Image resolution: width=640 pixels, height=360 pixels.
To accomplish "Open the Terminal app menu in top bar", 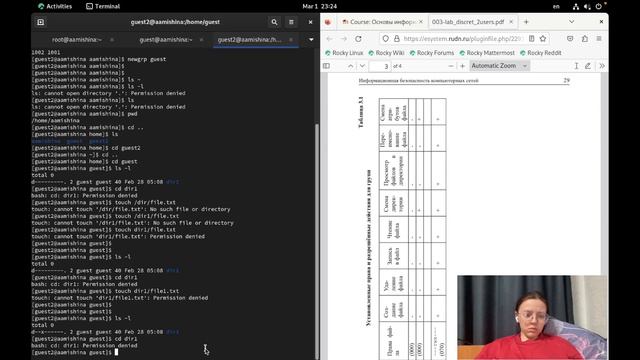I will (103, 6).
